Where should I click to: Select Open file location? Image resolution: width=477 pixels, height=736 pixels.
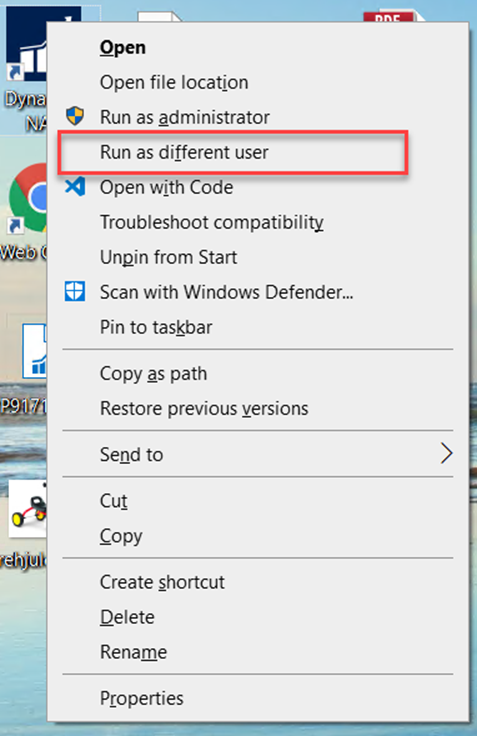(x=174, y=83)
